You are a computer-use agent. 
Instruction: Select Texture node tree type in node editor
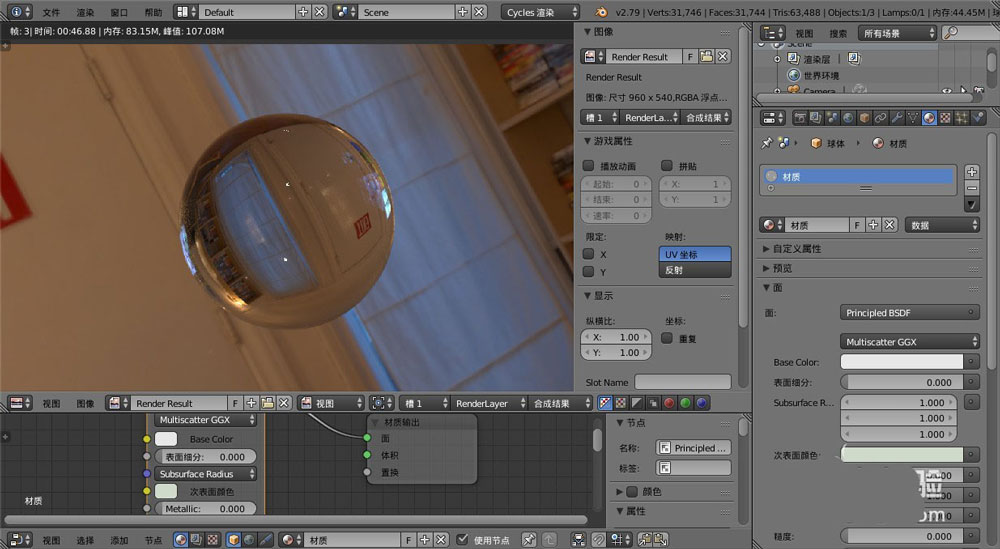(x=213, y=540)
